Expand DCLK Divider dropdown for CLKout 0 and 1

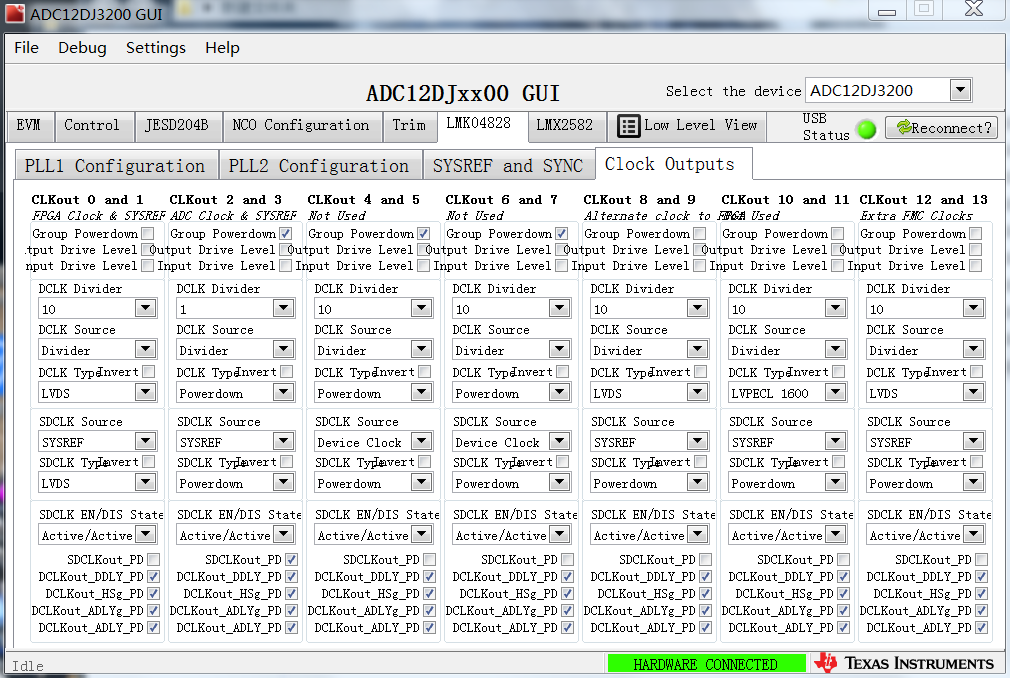point(146,308)
